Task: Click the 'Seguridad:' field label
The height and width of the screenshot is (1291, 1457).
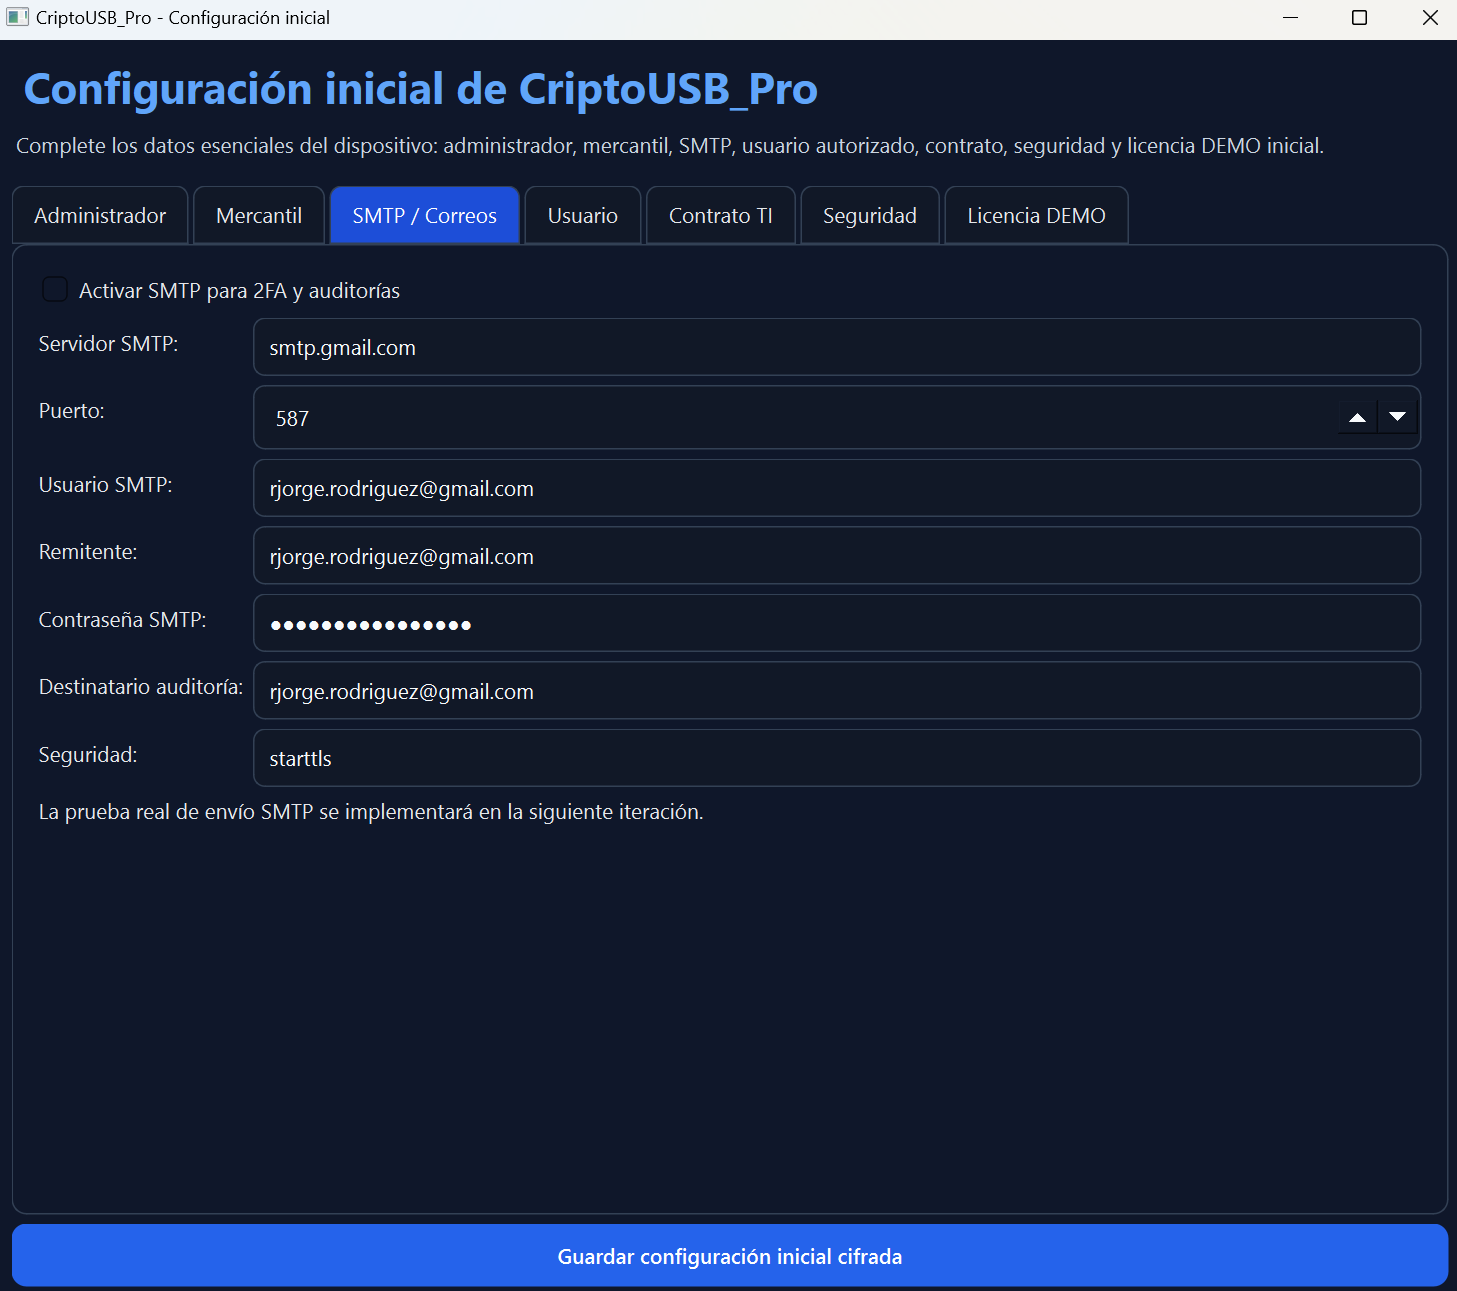Action: click(x=88, y=755)
